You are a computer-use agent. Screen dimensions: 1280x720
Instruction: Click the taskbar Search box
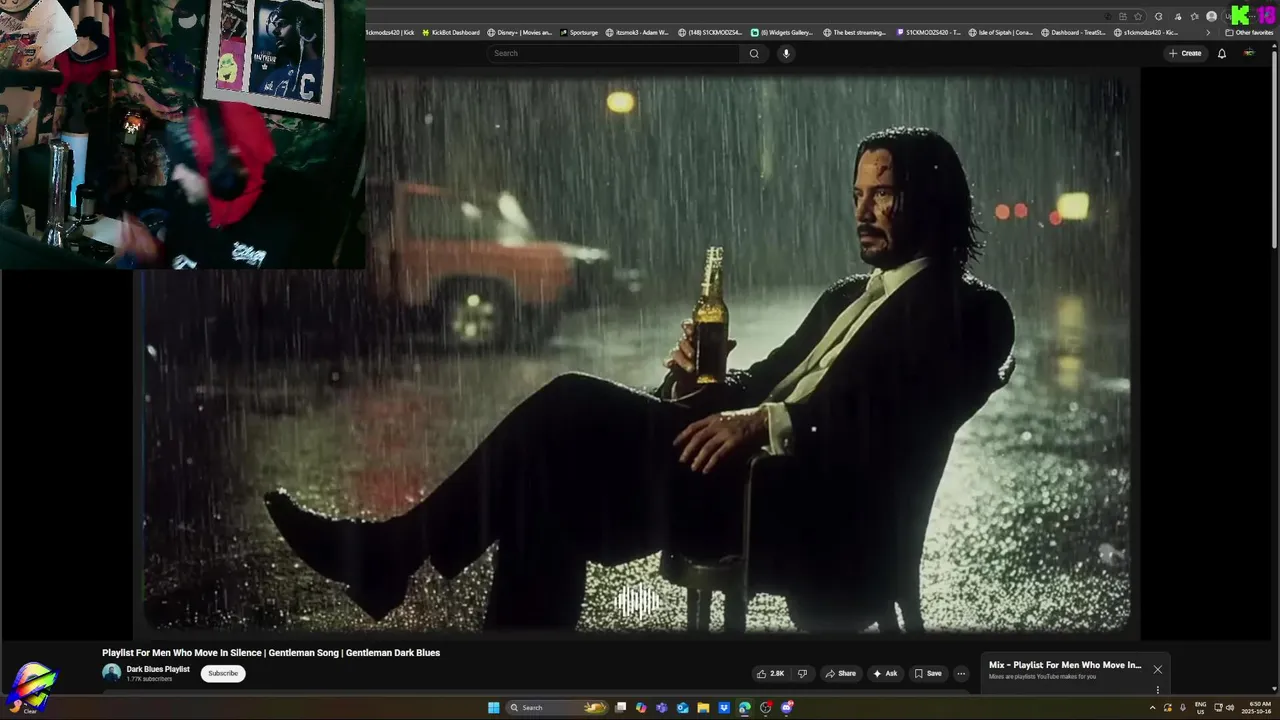pyautogui.click(x=557, y=707)
